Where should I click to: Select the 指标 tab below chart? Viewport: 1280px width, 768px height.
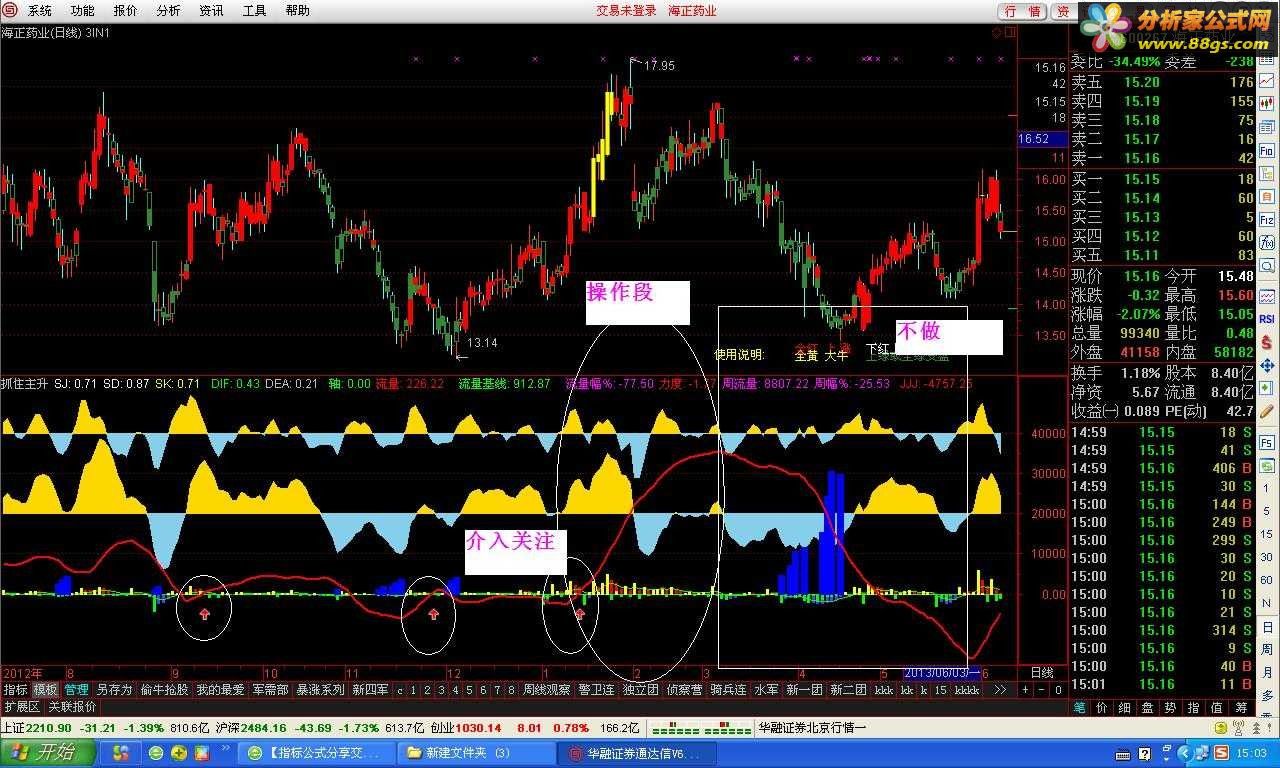(15, 690)
